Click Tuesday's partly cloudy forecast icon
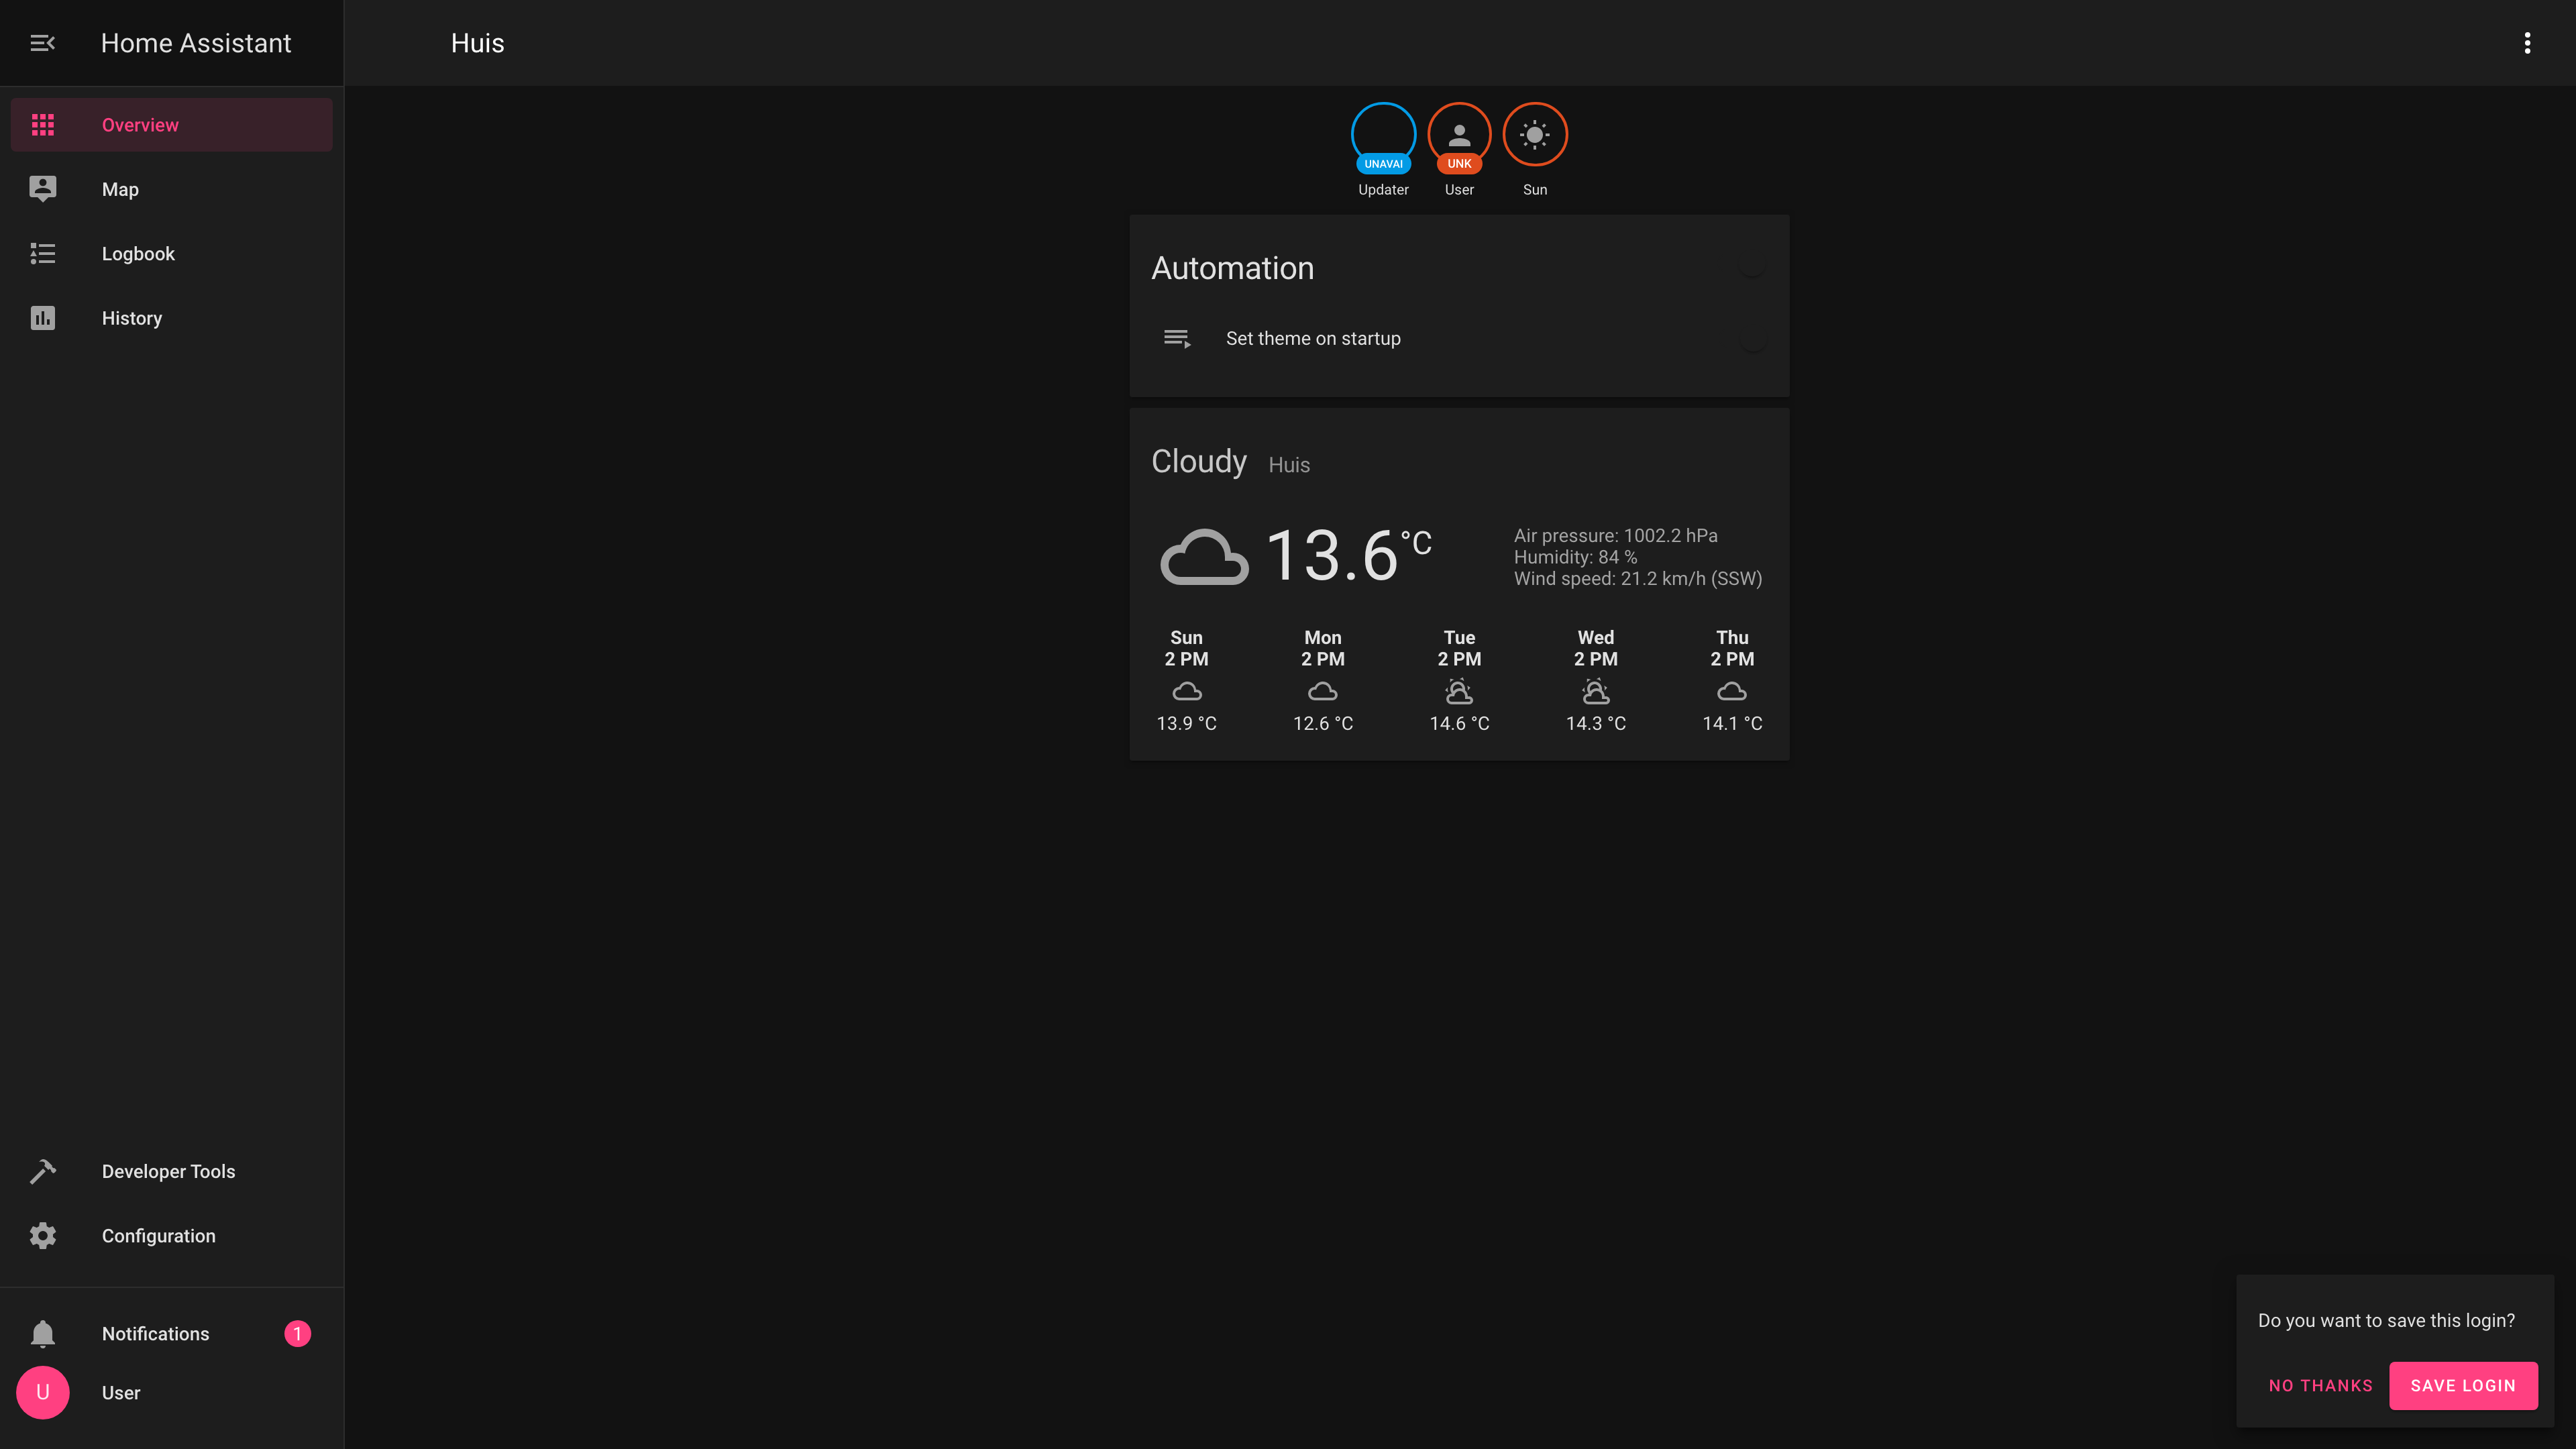The width and height of the screenshot is (2576, 1449). [x=1459, y=691]
